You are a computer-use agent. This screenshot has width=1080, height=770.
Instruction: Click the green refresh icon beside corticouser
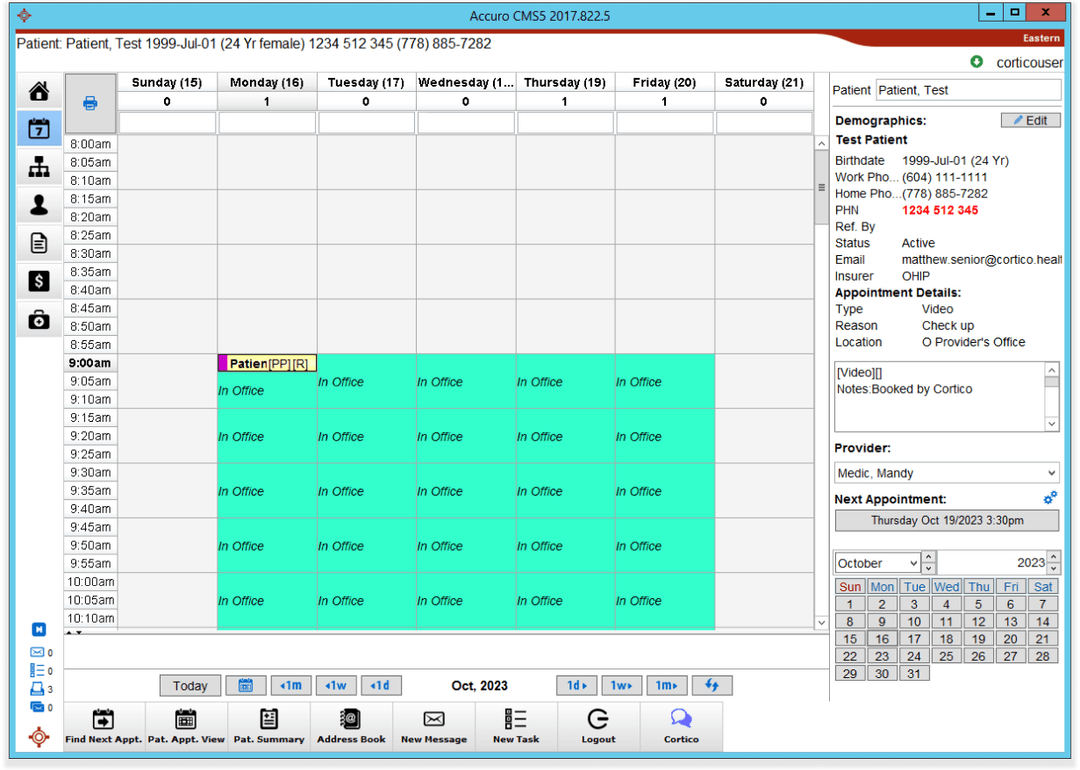pyautogui.click(x=977, y=61)
